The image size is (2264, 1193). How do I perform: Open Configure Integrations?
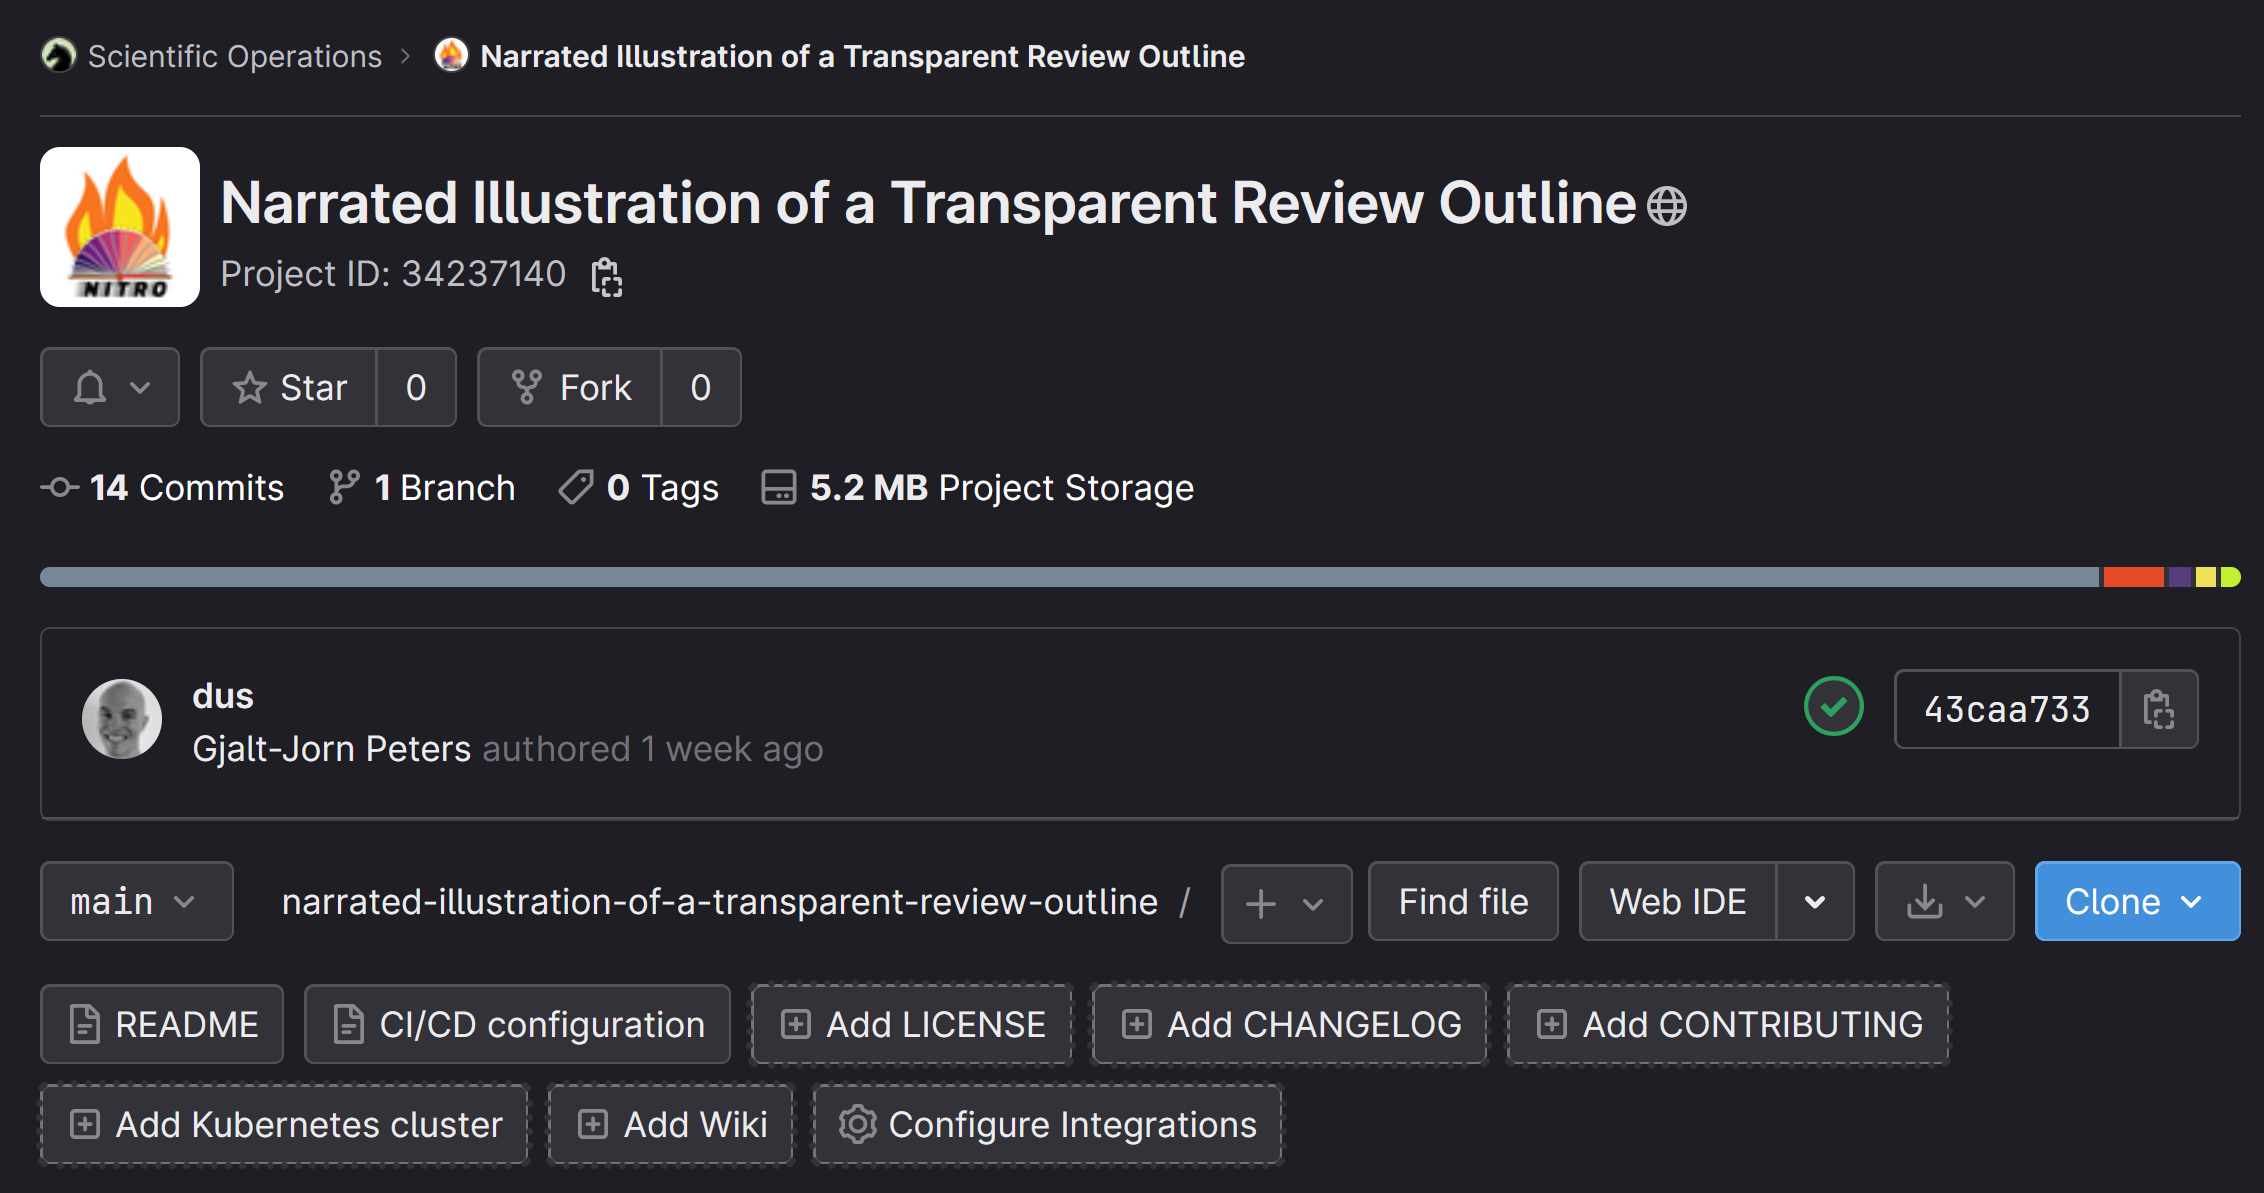pos(1047,1124)
